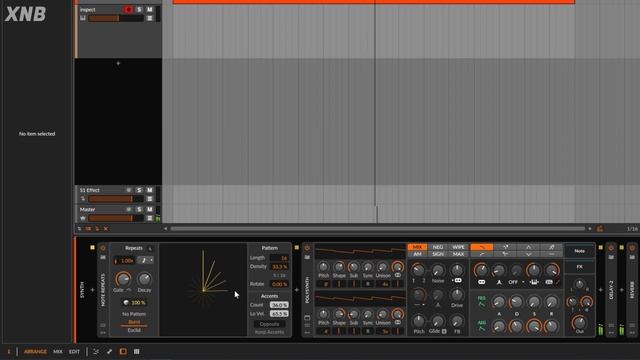The image size is (640, 360).
Task: Solo the Master track
Action: [139, 209]
